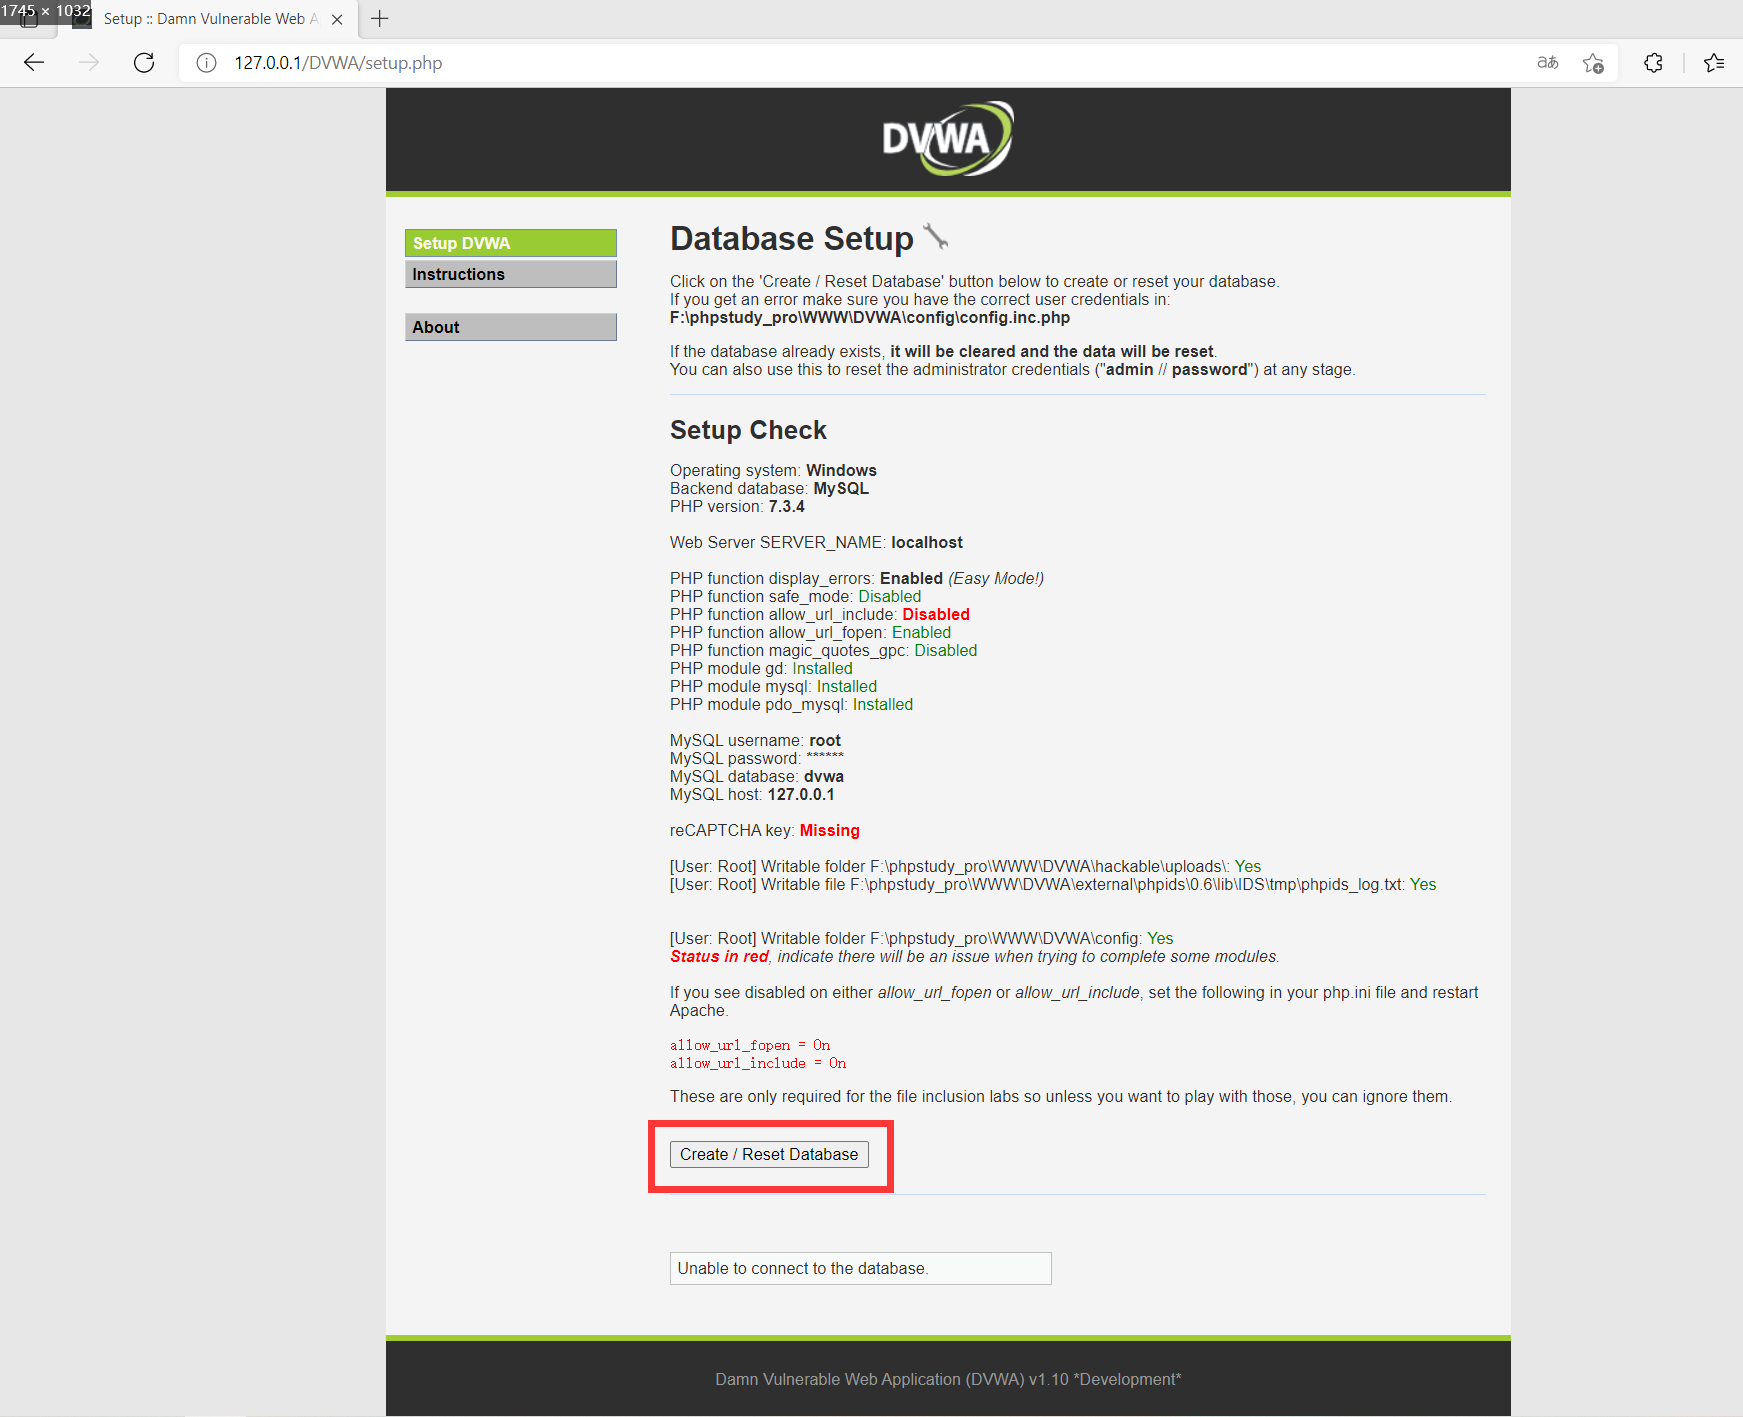Screen dimensions: 1743x1417
Task: Click the Setup Check heading
Action: point(748,430)
